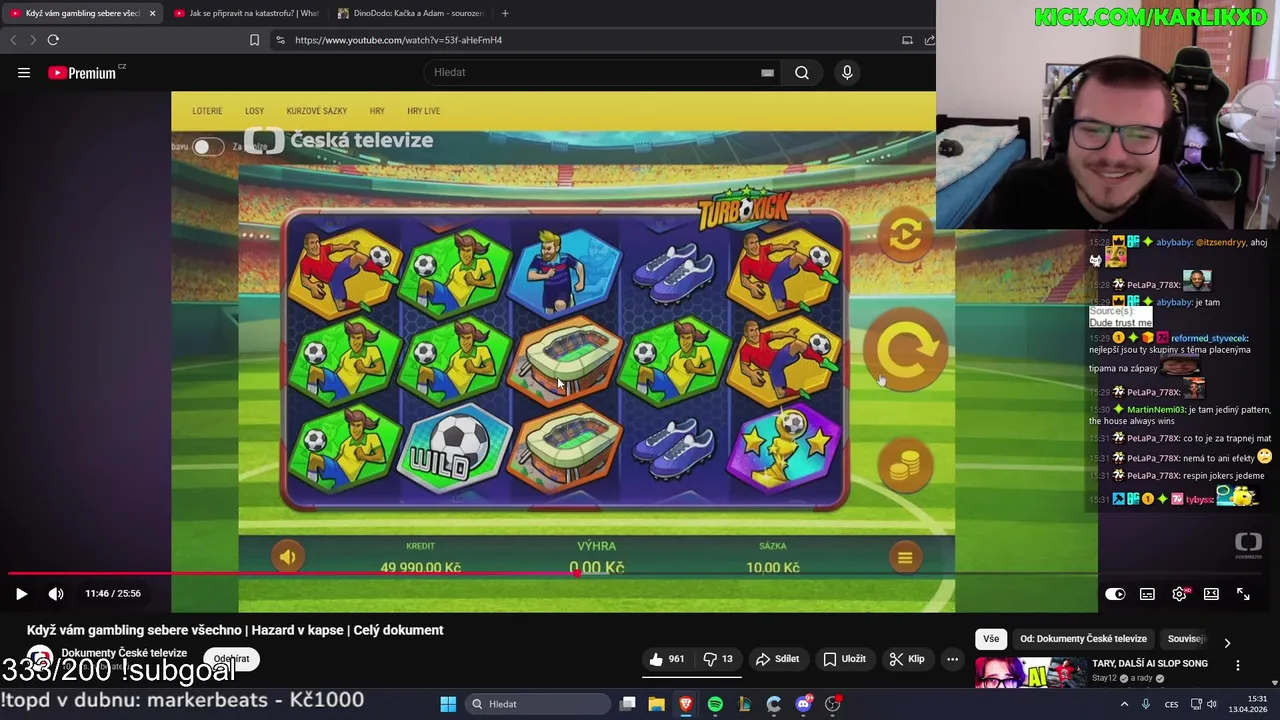This screenshot has height=720, width=1280.
Task: Click the 'LOTERIE' menu in the game video
Action: point(207,111)
